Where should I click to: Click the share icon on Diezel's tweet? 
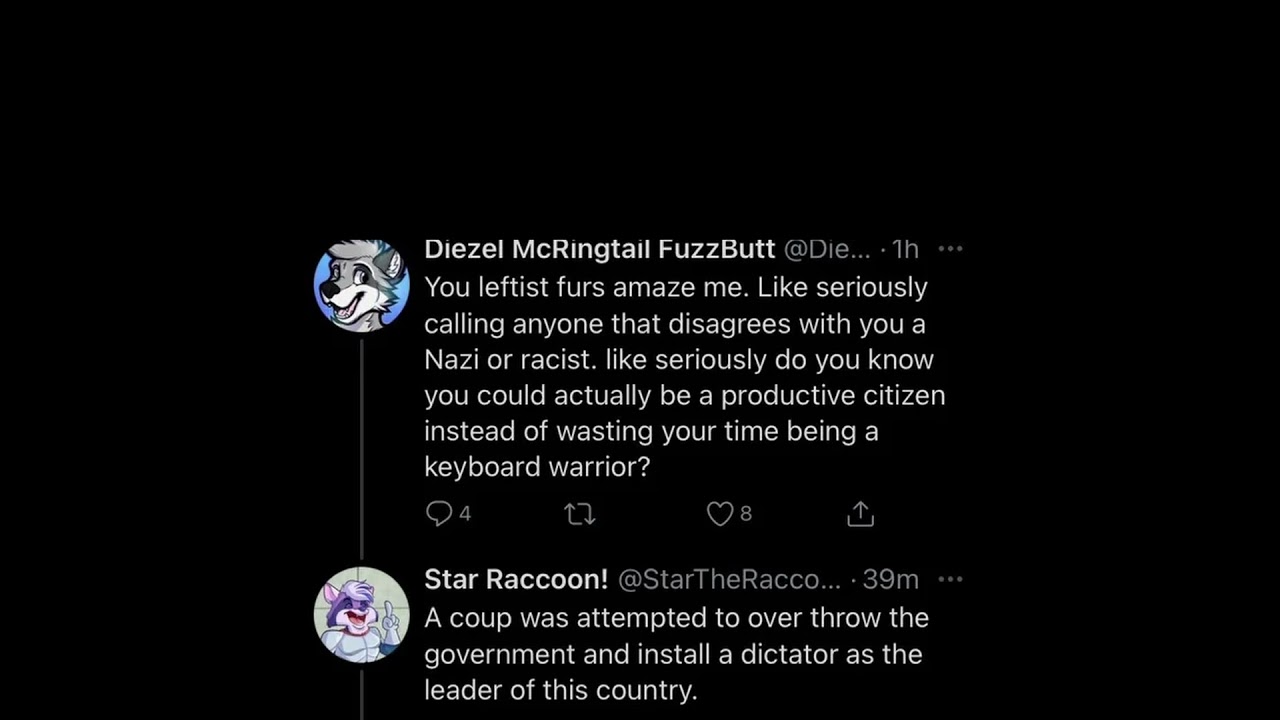(860, 514)
